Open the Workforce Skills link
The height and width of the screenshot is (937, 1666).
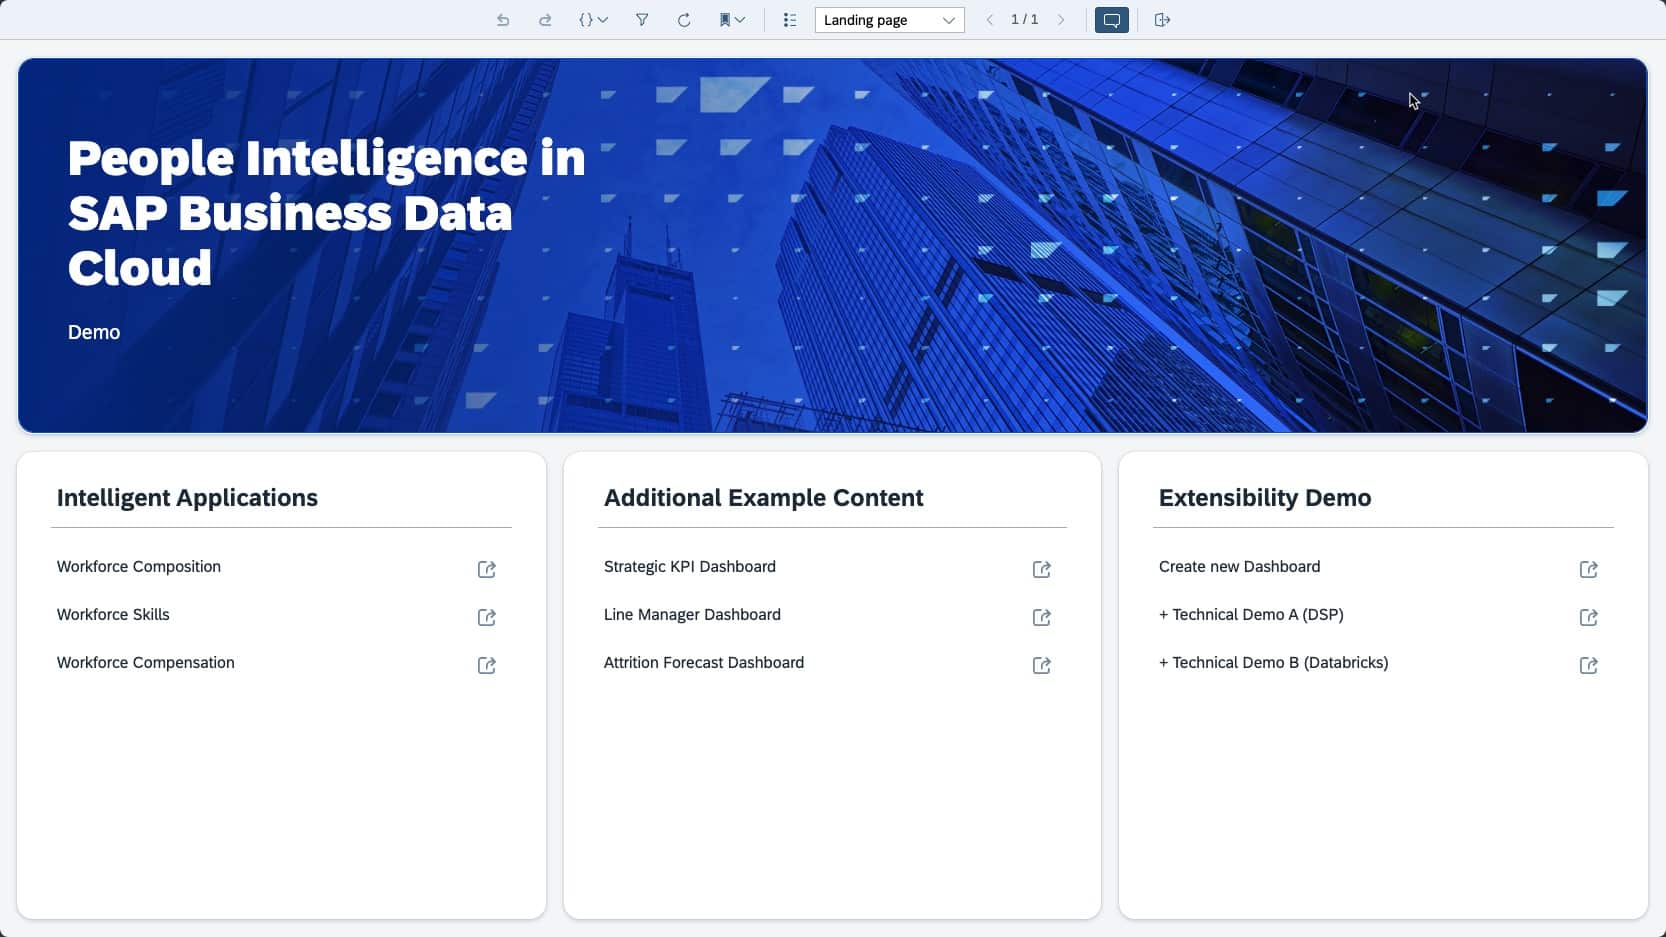pyautogui.click(x=113, y=615)
